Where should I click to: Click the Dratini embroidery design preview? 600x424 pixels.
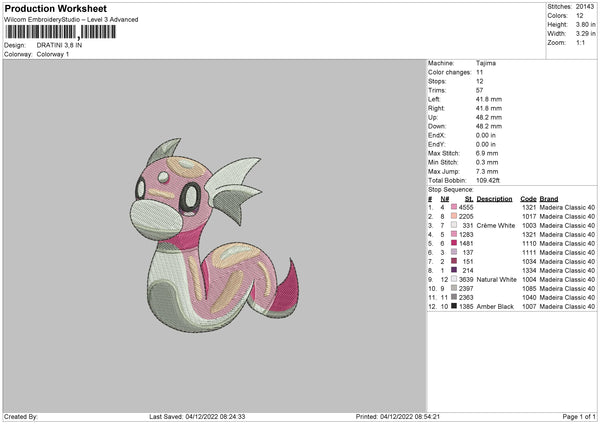pos(215,235)
